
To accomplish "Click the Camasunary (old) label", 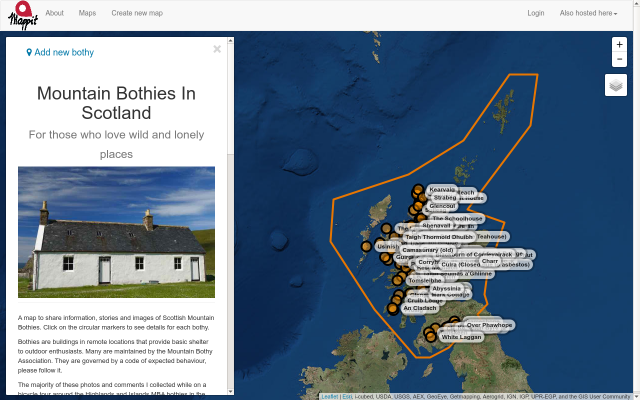I will click(427, 250).
